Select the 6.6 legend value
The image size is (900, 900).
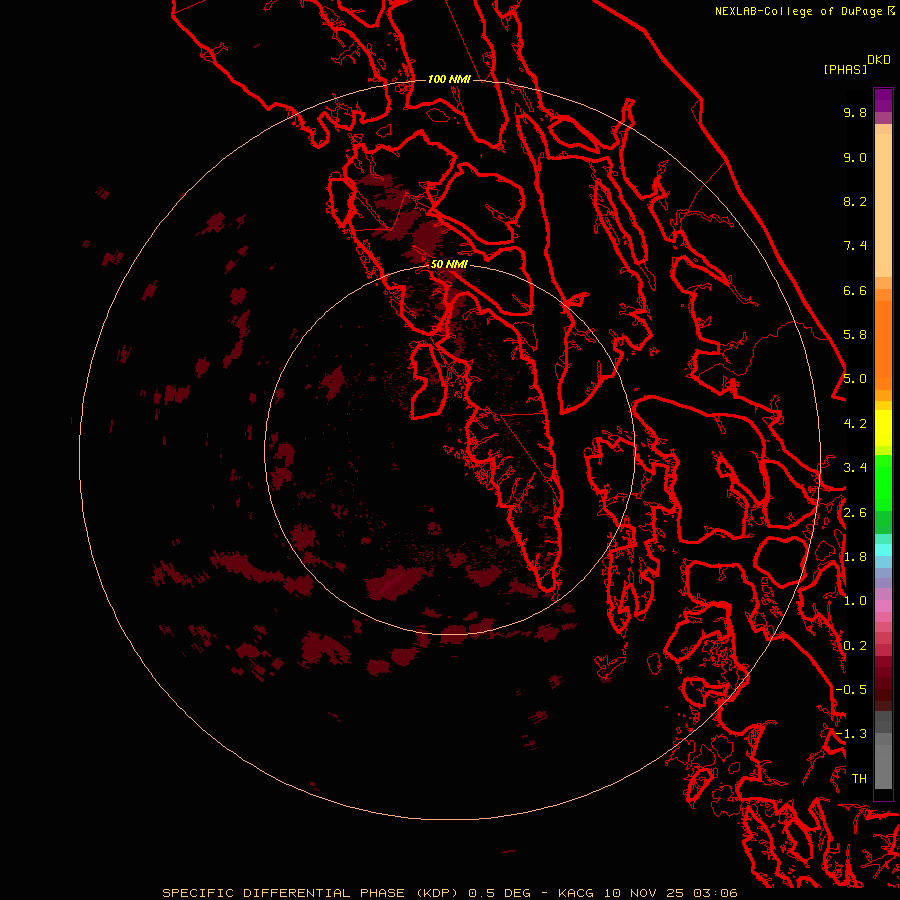point(855,290)
